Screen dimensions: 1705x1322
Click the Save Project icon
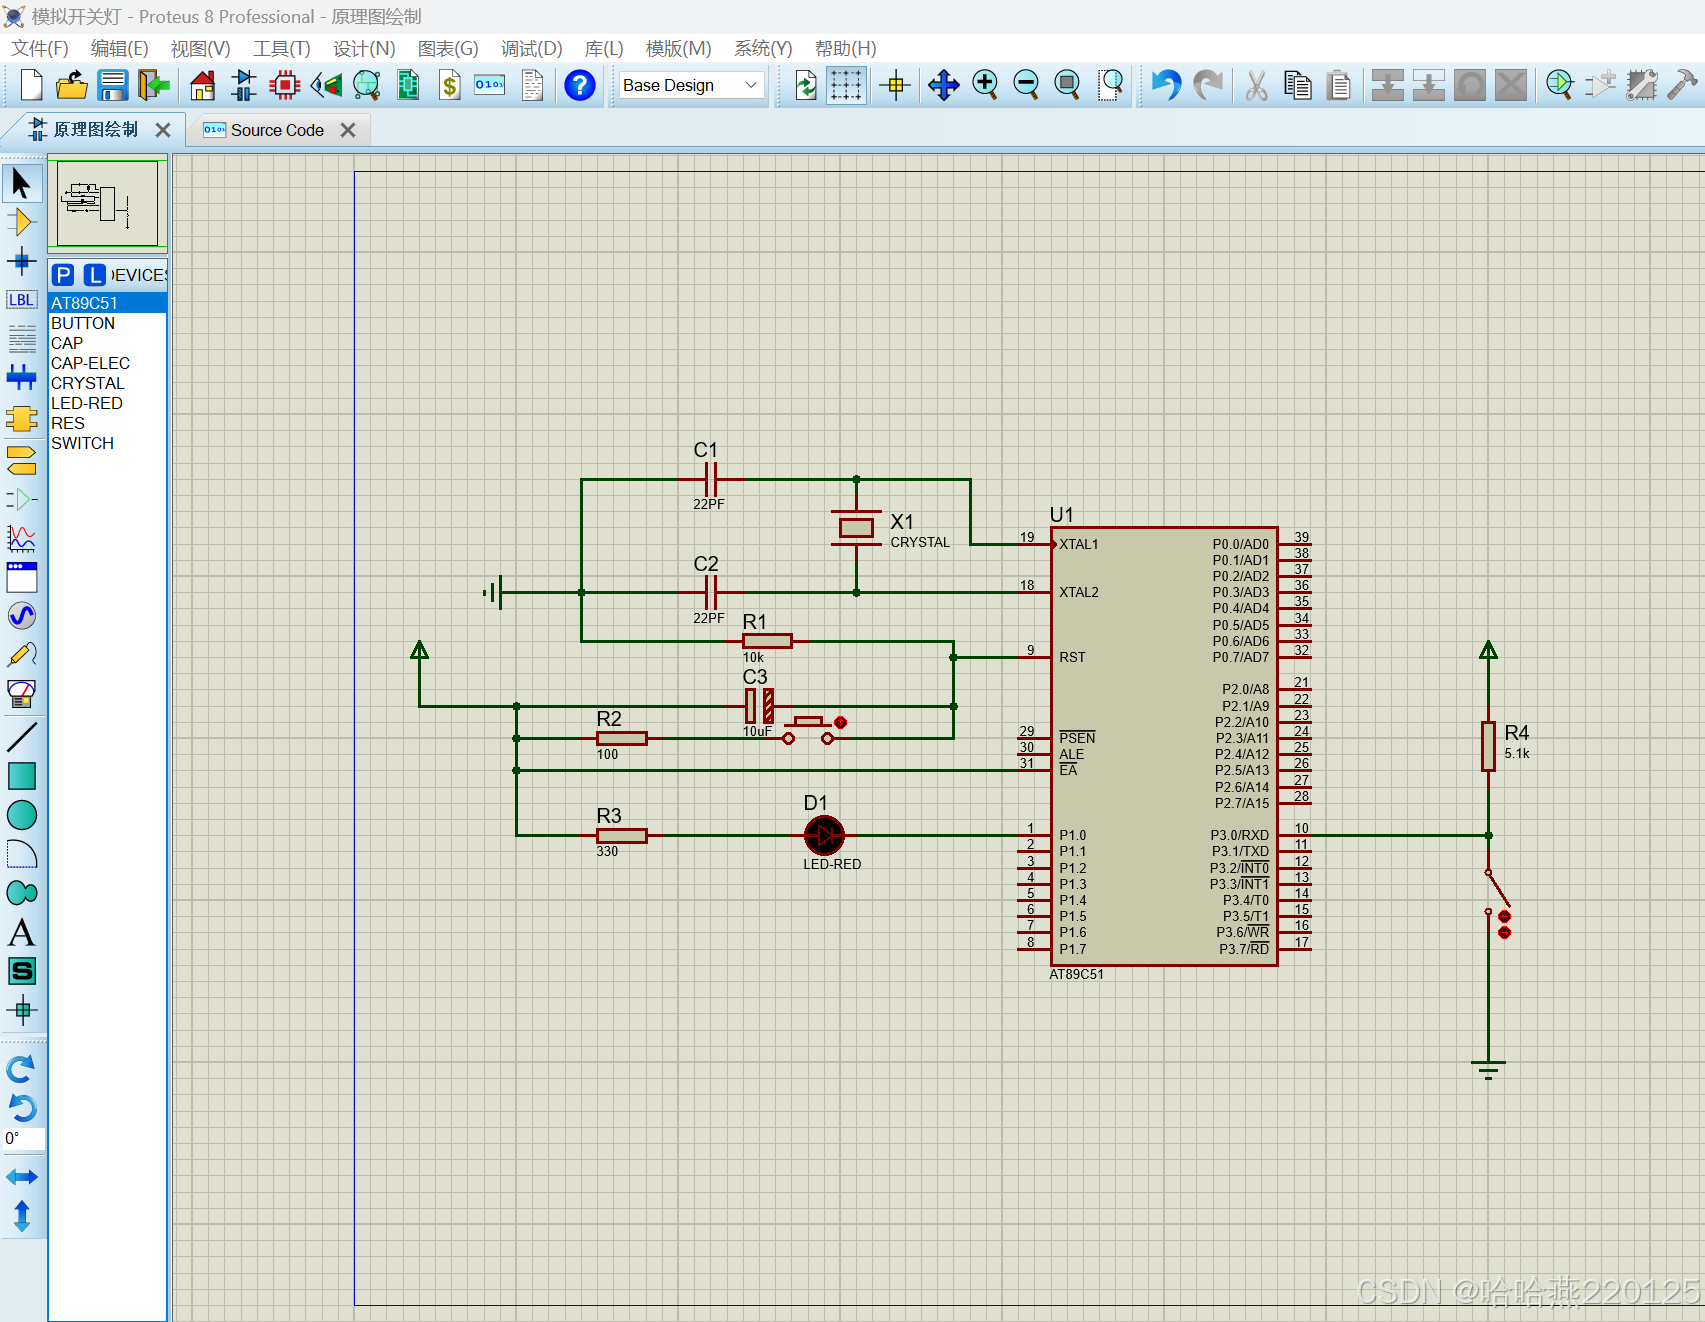(112, 86)
